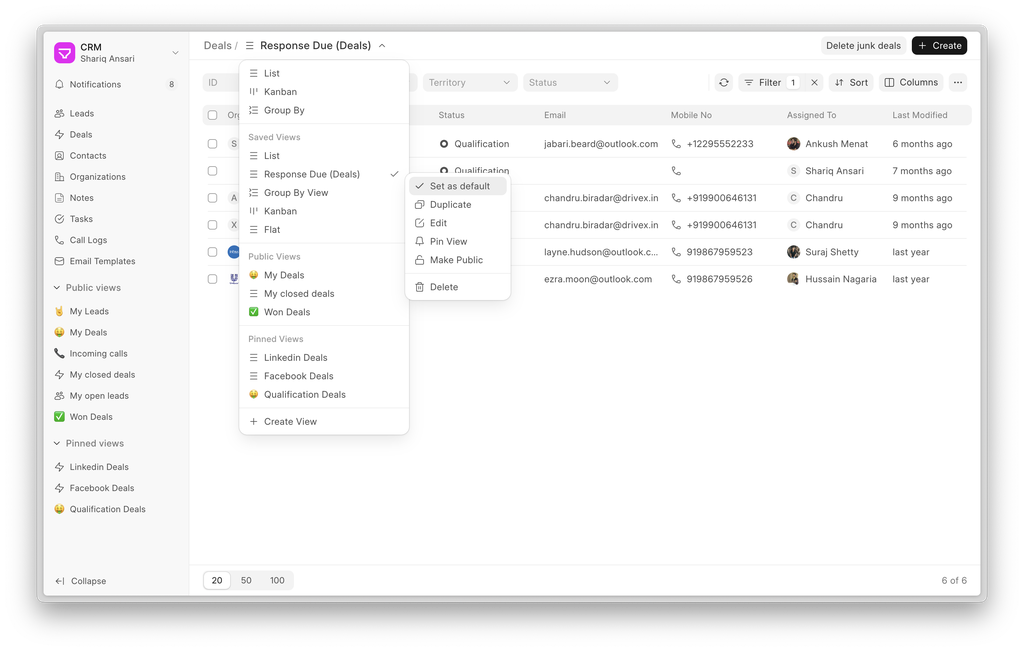
Task: Click the refresh list icon
Action: coord(724,83)
